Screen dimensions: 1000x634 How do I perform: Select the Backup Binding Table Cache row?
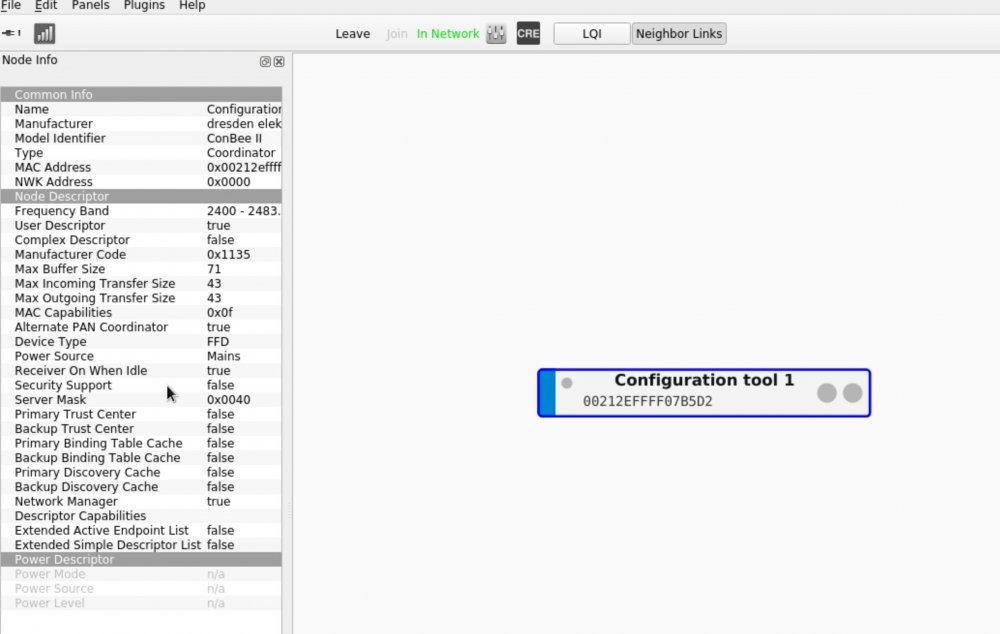(x=141, y=458)
